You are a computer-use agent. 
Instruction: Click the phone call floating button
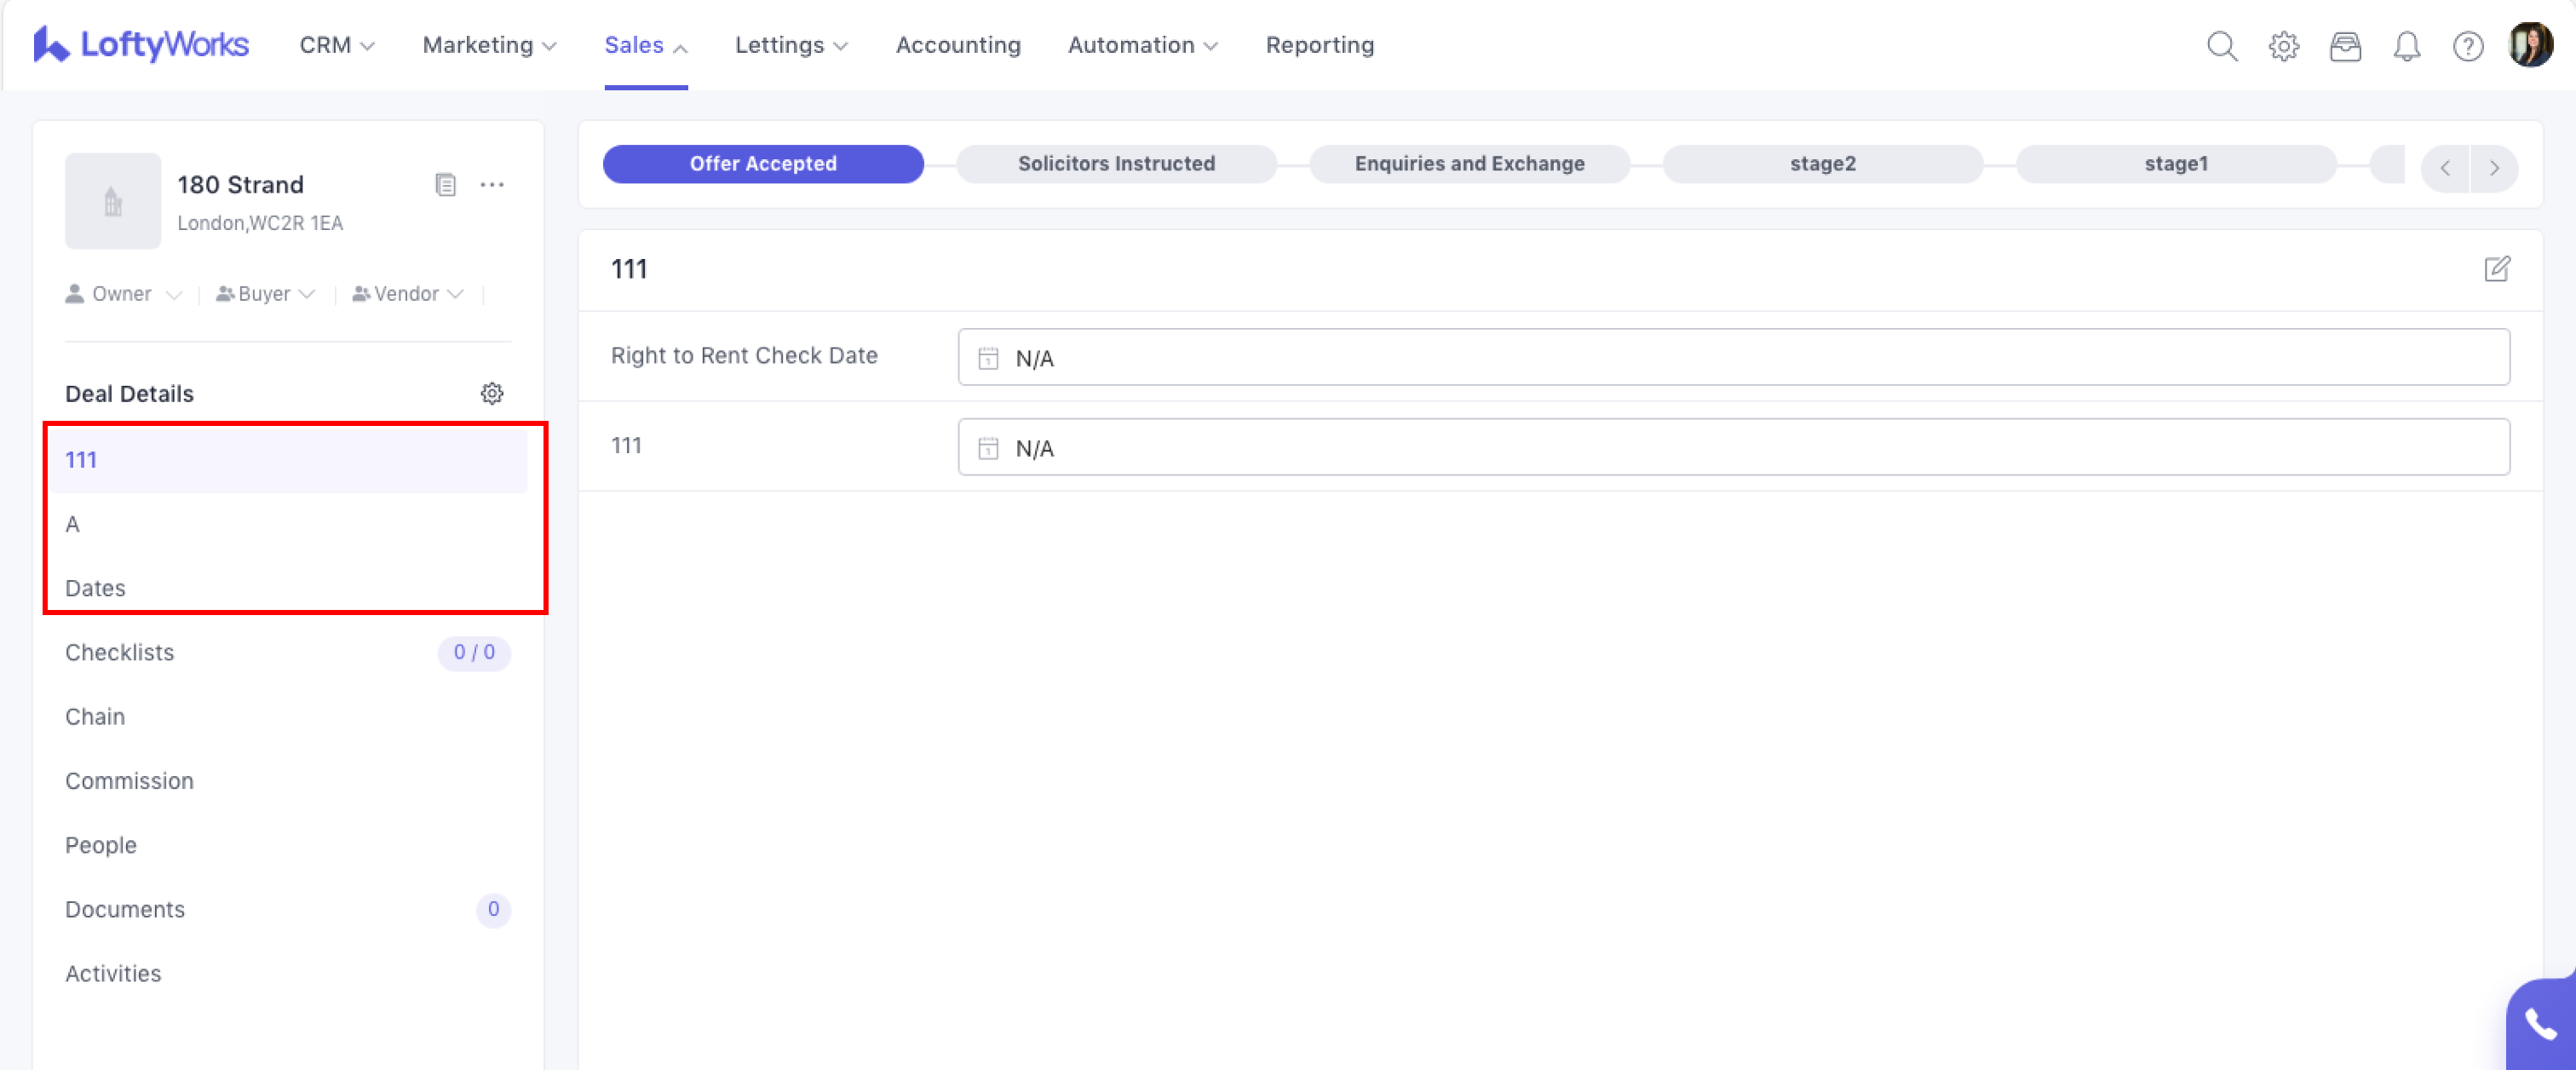pyautogui.click(x=2540, y=1024)
